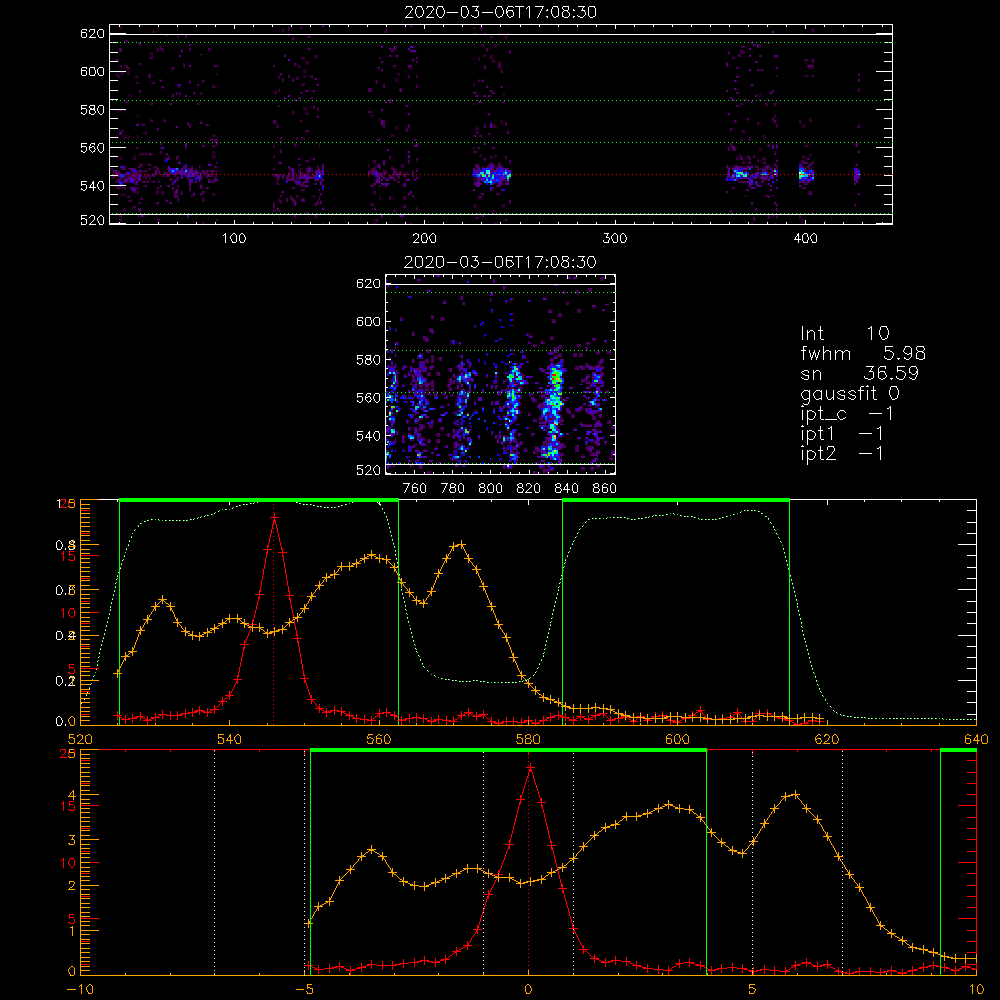Click the thick green bar spanning 526–562 atop profile plot
The height and width of the screenshot is (1000, 1000).
coord(259,500)
